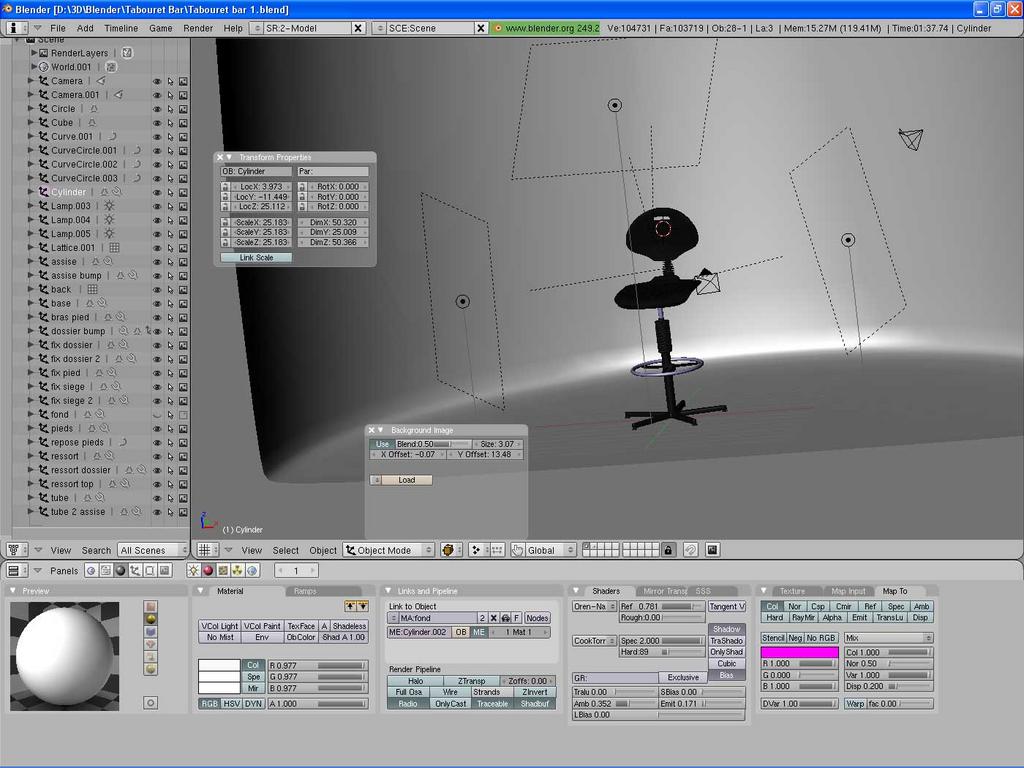Toggle renderability icon for Circle in outliner
The image size is (1024, 768).
pyautogui.click(x=184, y=109)
